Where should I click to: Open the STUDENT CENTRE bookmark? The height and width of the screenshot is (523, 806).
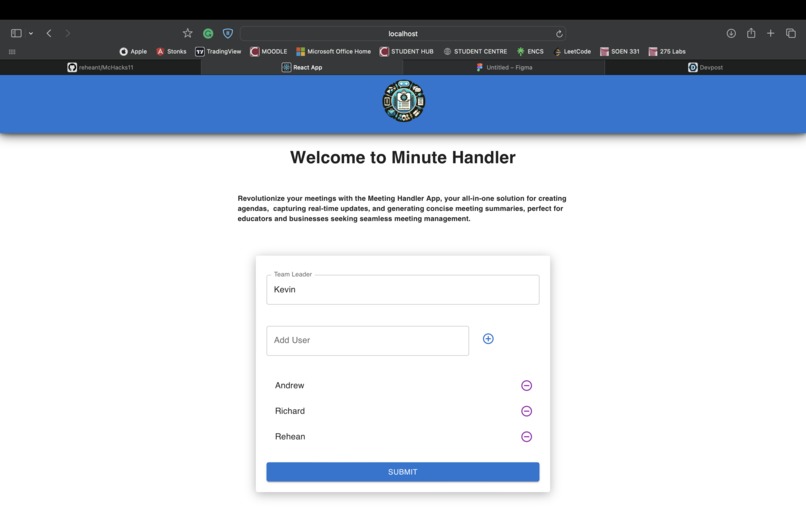pos(475,51)
